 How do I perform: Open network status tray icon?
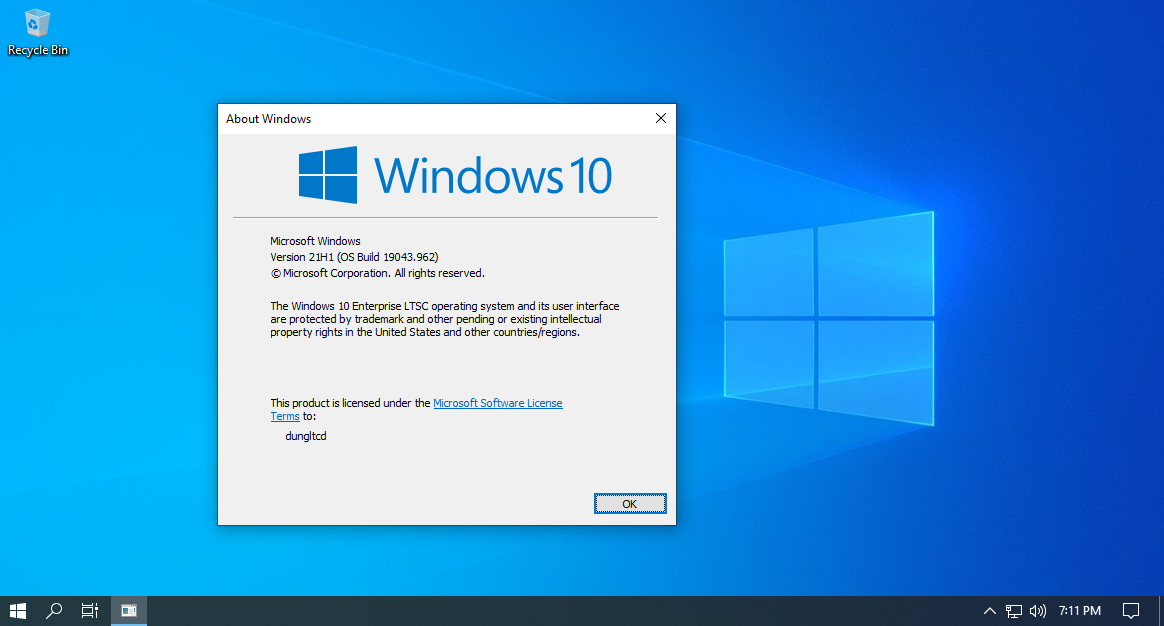[x=1013, y=610]
